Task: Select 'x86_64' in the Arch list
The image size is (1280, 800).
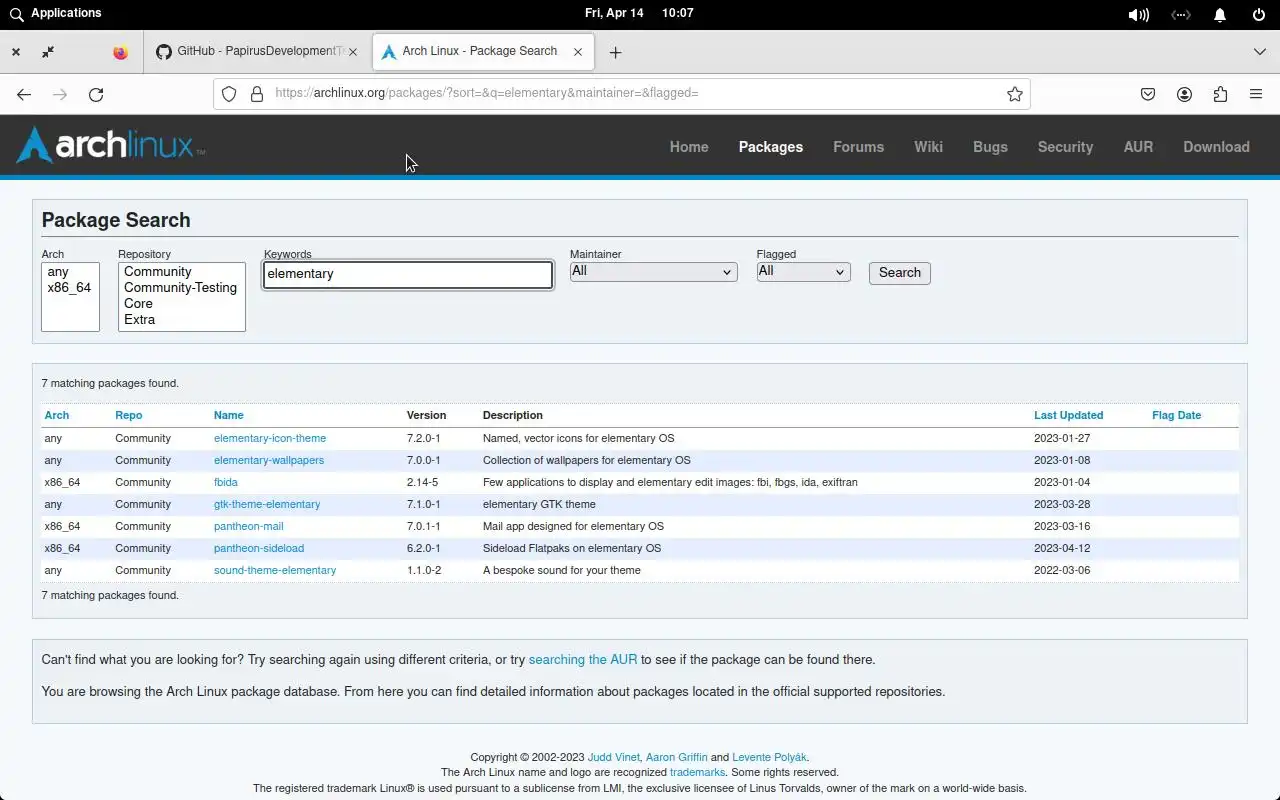Action: pos(69,288)
